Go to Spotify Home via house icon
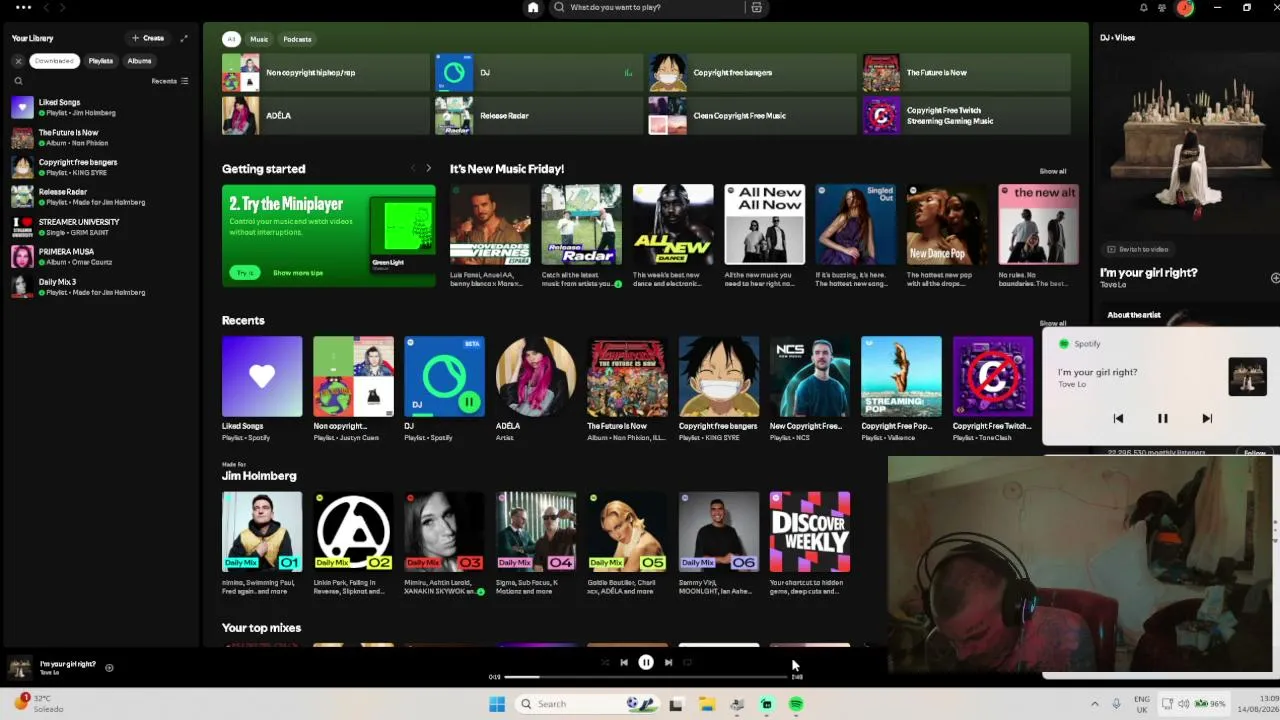The height and width of the screenshot is (720, 1280). coord(533,7)
